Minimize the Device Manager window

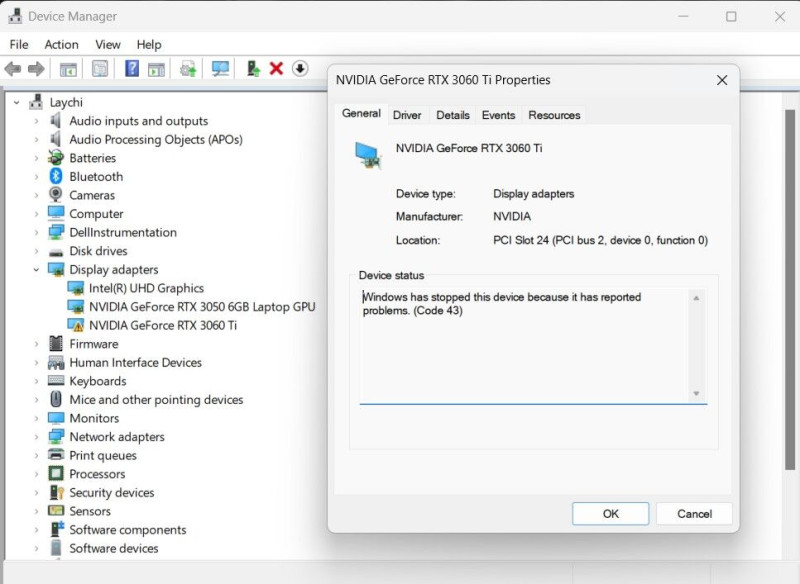point(683,16)
